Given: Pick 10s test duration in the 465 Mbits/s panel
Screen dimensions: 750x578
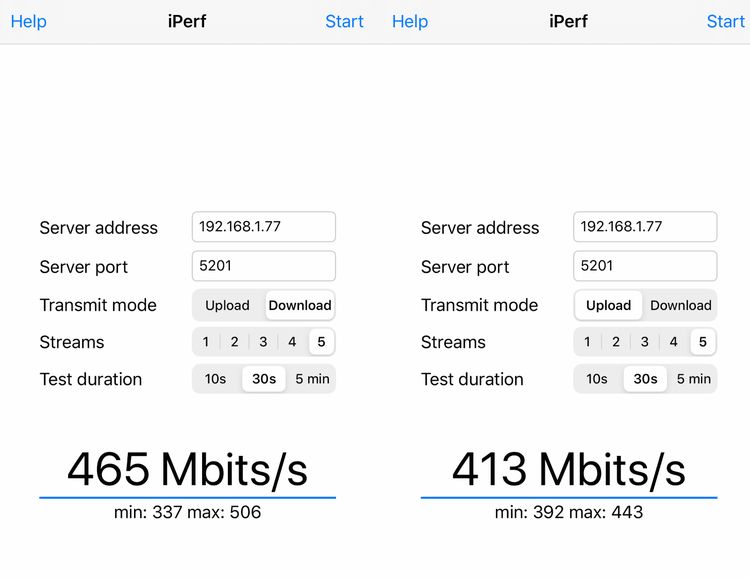Looking at the screenshot, I should click(x=216, y=379).
